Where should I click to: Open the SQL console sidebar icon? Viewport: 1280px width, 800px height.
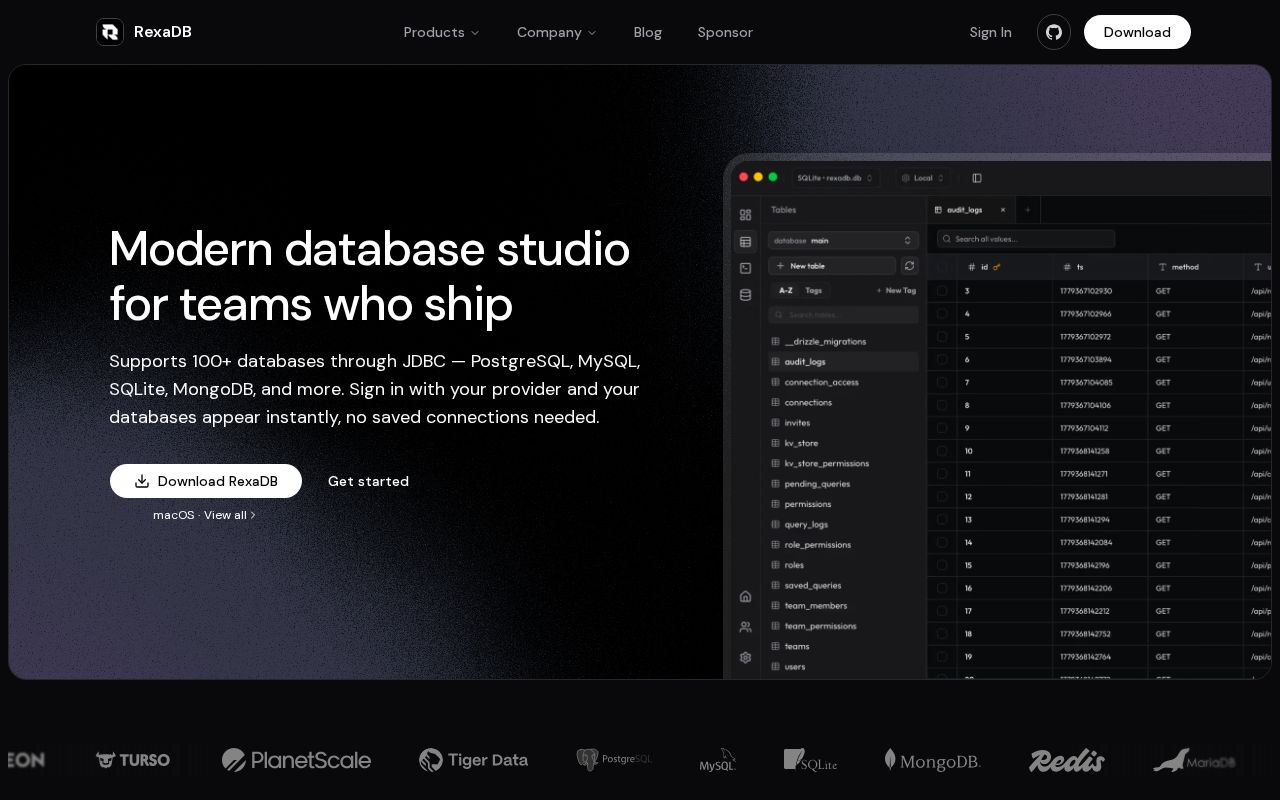(745, 268)
